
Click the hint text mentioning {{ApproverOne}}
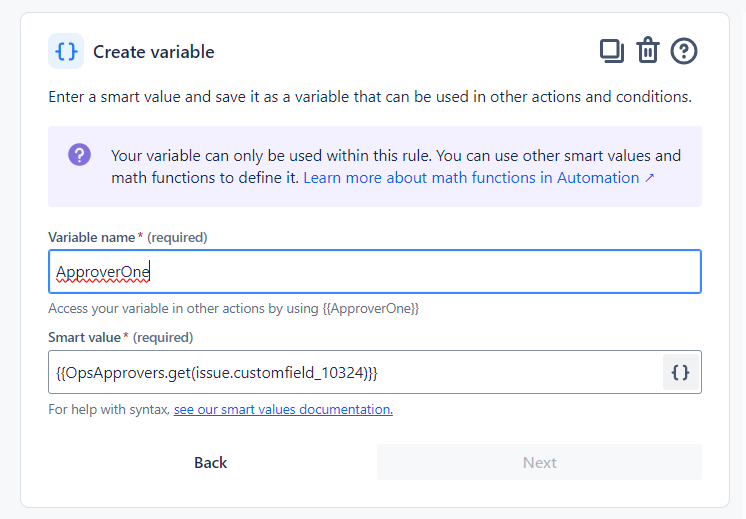(233, 309)
